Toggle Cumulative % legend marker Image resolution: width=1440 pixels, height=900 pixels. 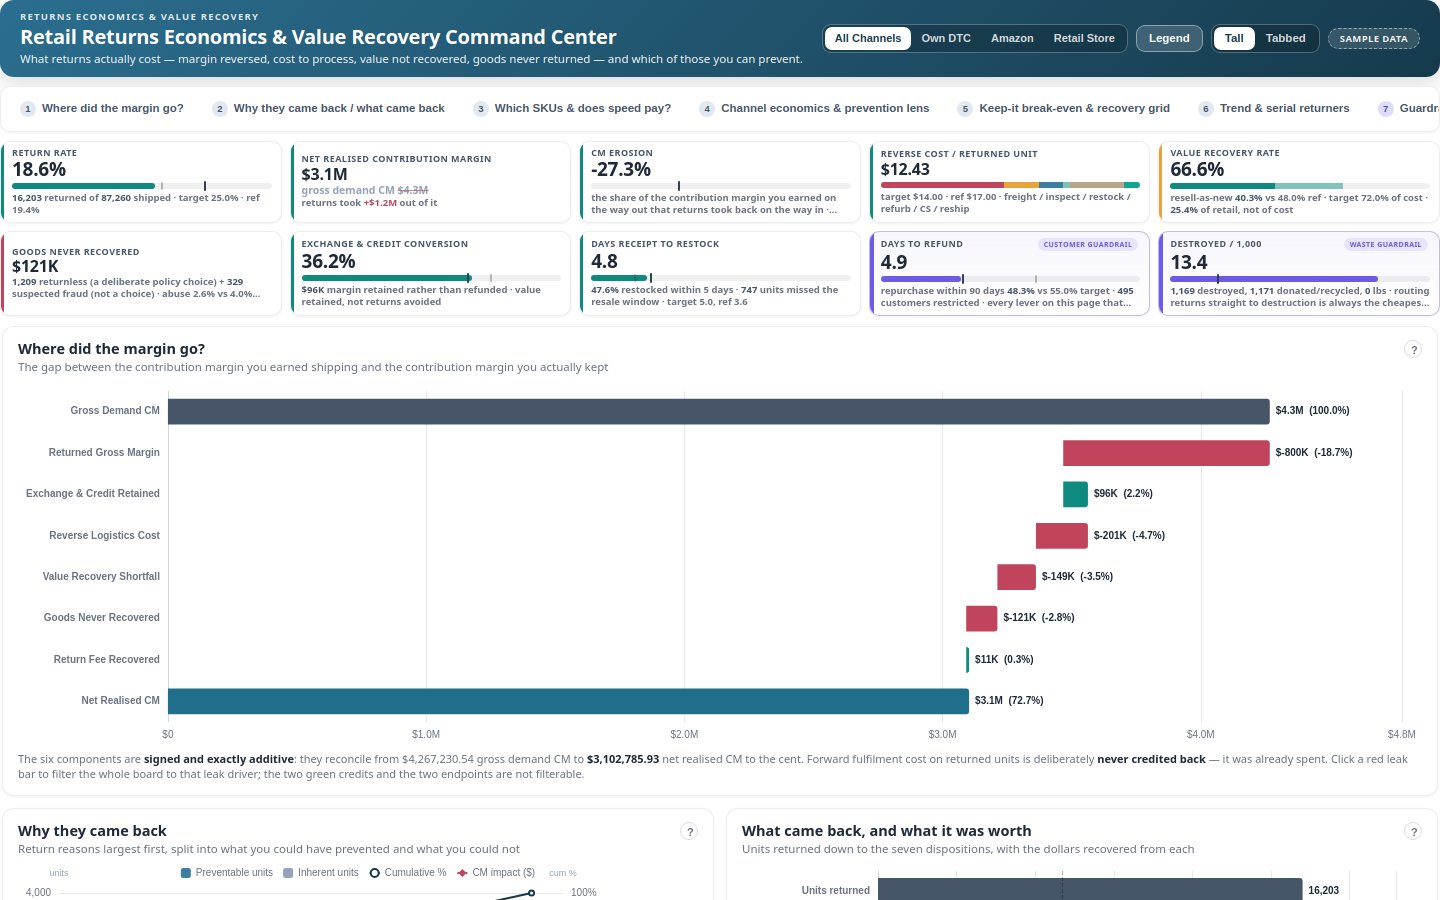(x=375, y=873)
